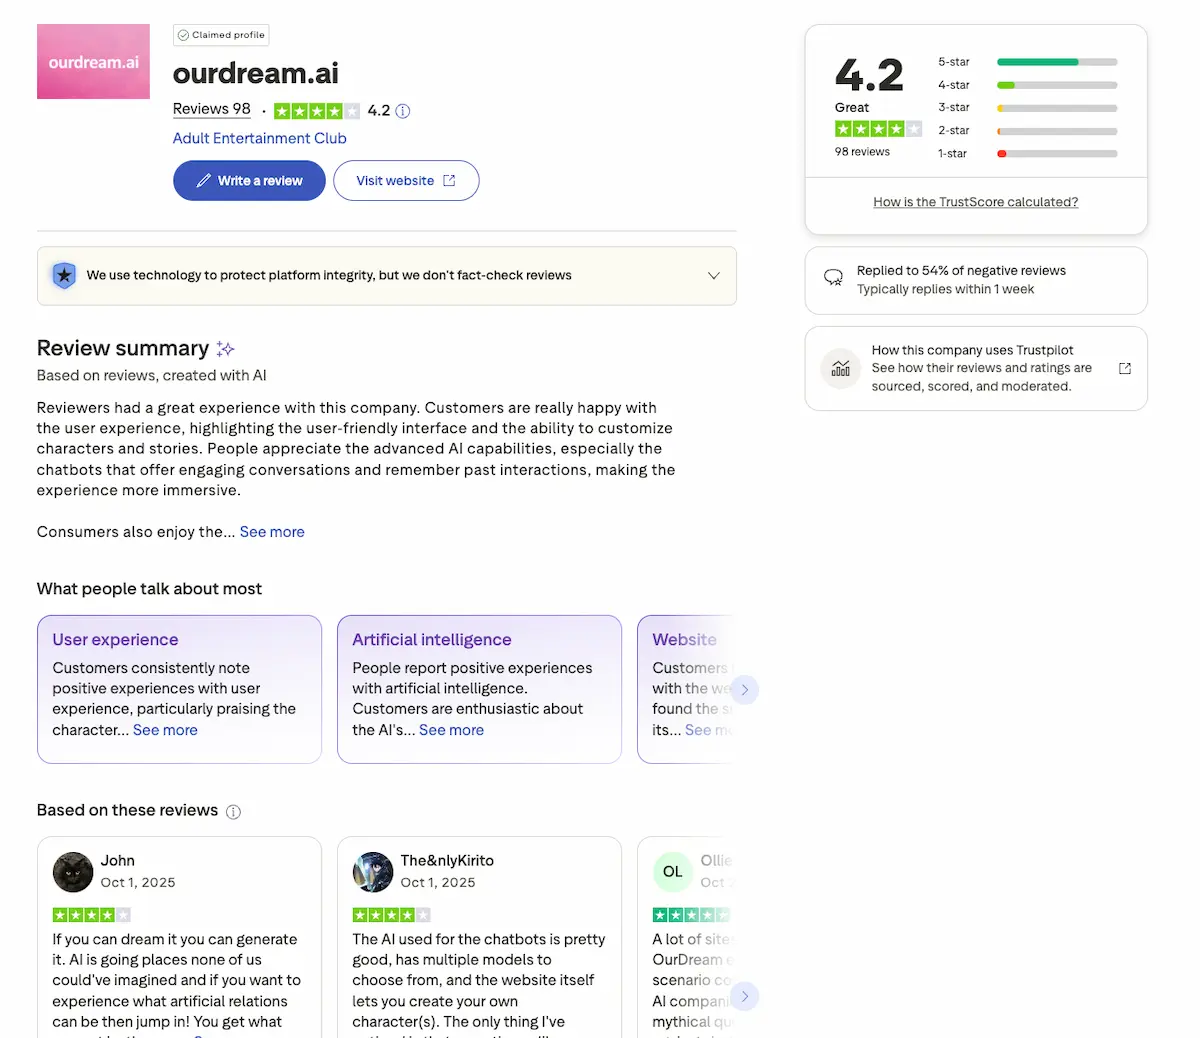Open How is the TrustScore calculated
The width and height of the screenshot is (1200, 1038).
975,201
